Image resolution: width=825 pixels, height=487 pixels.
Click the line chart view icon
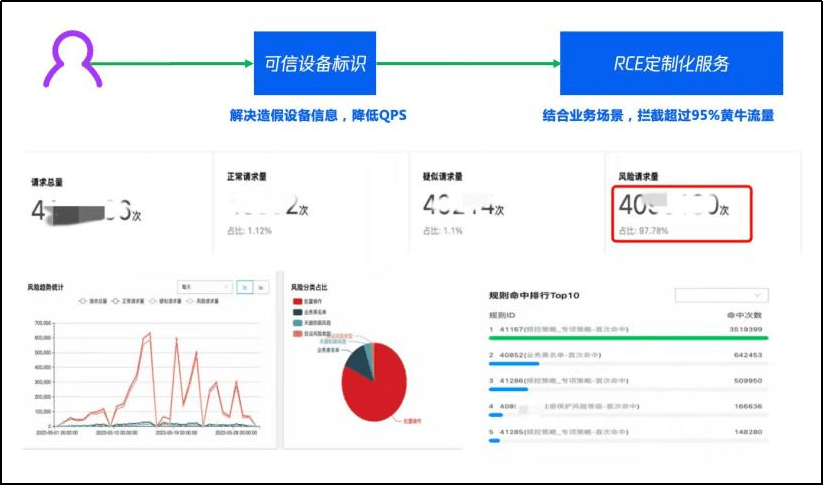click(245, 287)
